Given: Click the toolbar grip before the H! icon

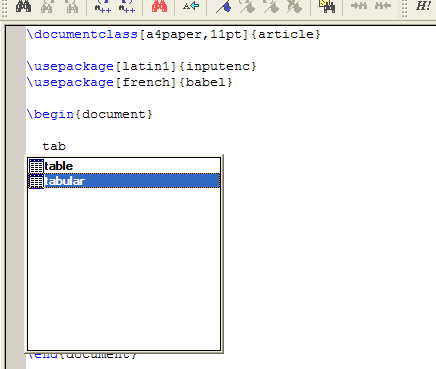Looking at the screenshot, I should pyautogui.click(x=404, y=7).
